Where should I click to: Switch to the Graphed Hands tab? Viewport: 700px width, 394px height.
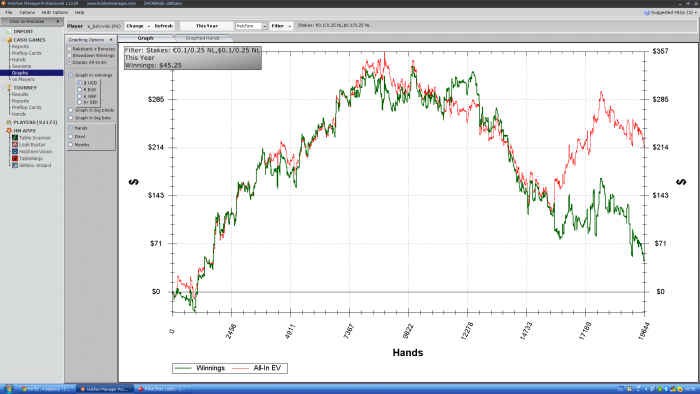pos(202,38)
